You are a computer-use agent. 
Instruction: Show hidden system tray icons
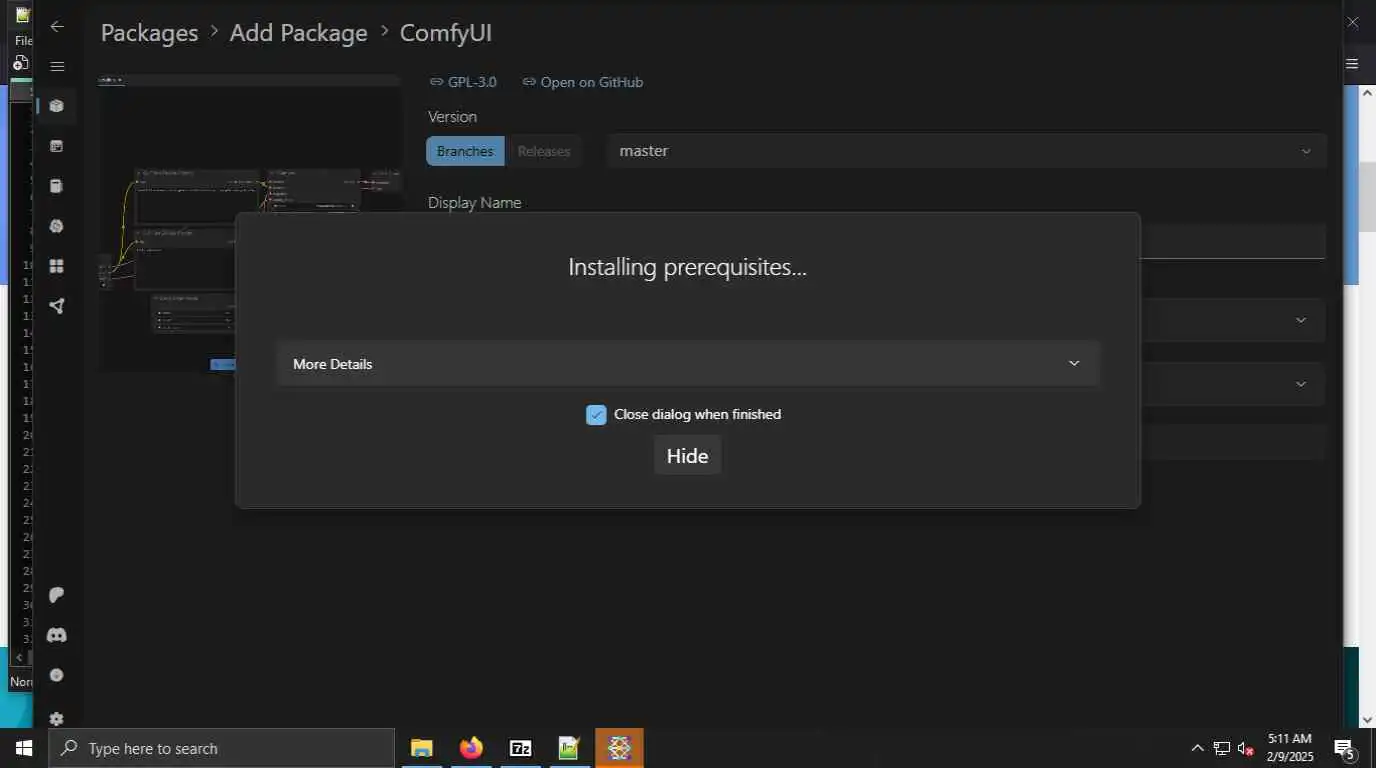[1197, 748]
